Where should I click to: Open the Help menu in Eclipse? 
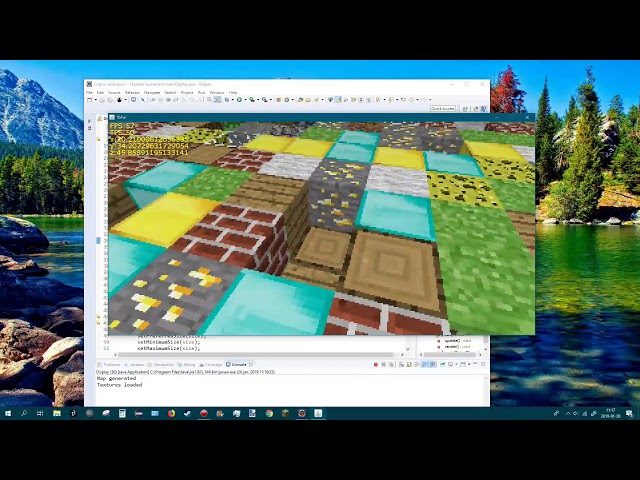coord(233,93)
